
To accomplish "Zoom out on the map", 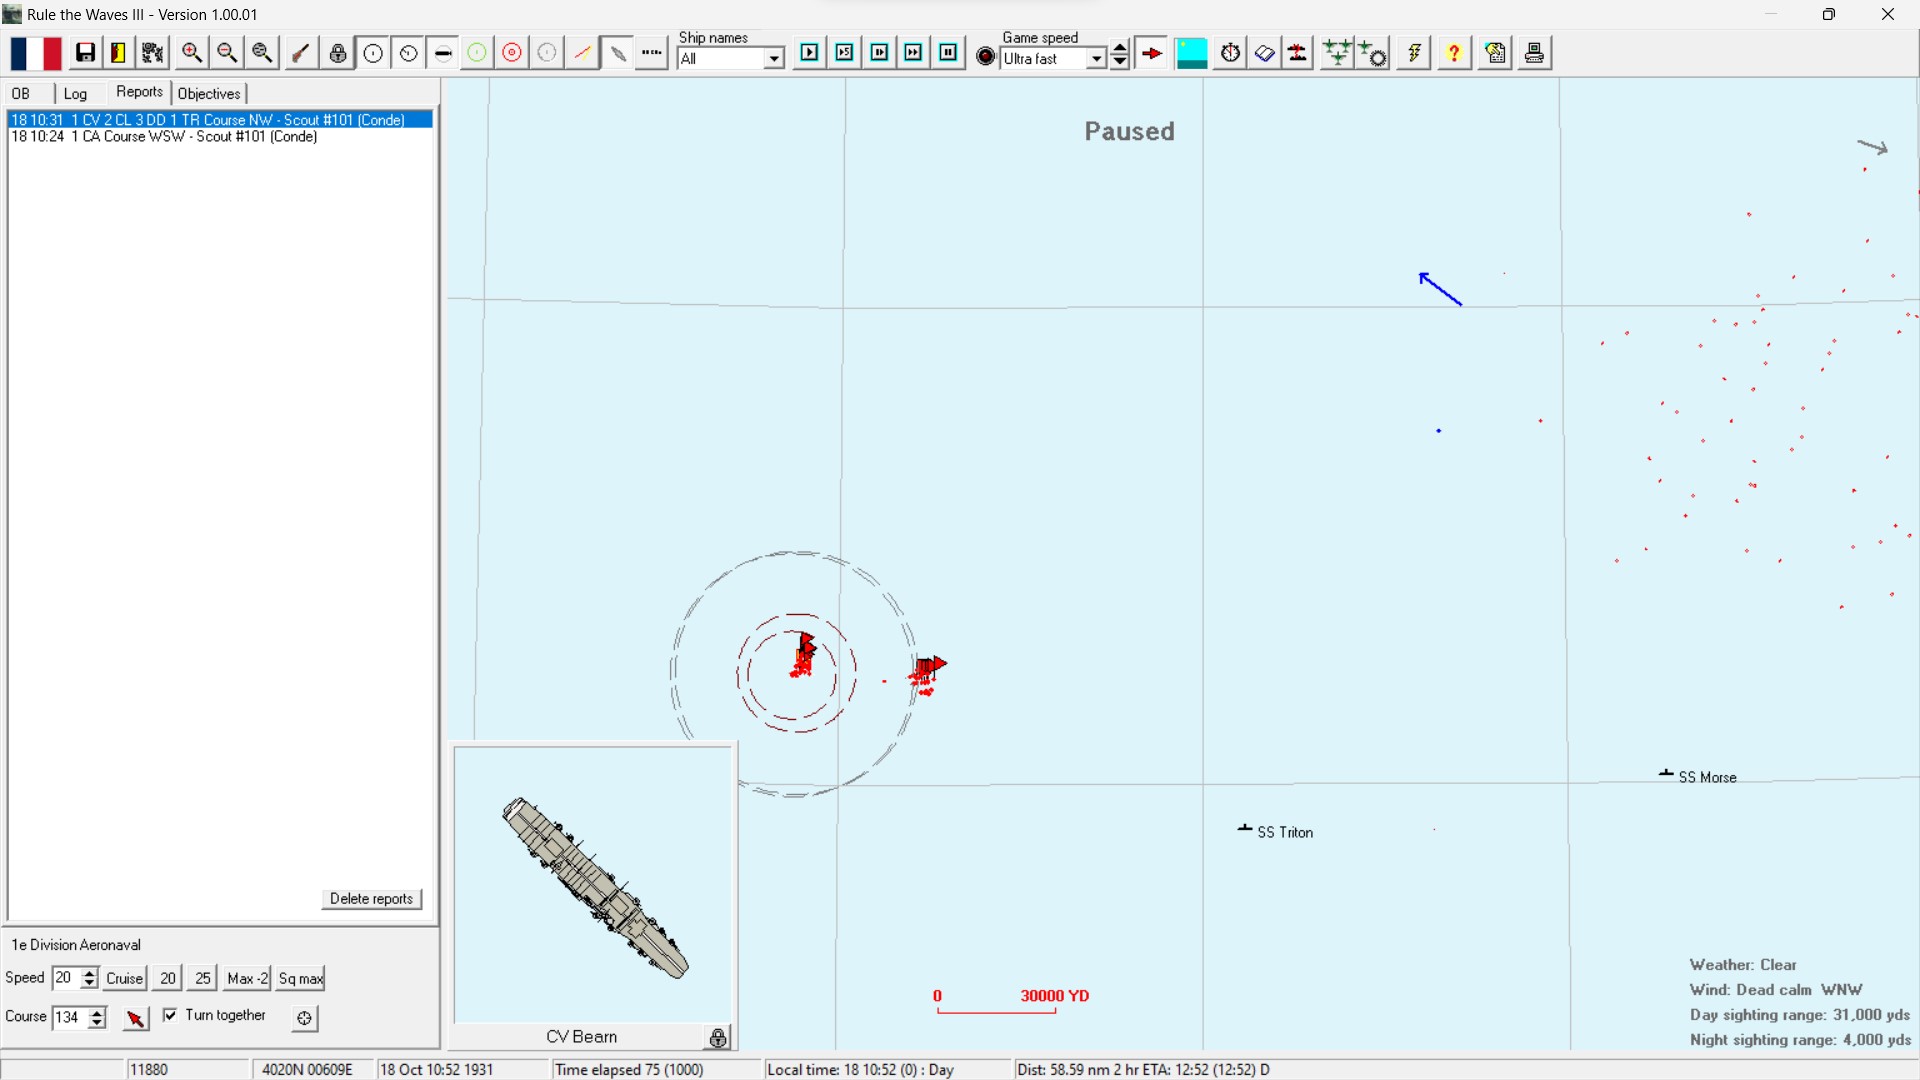I will [227, 53].
